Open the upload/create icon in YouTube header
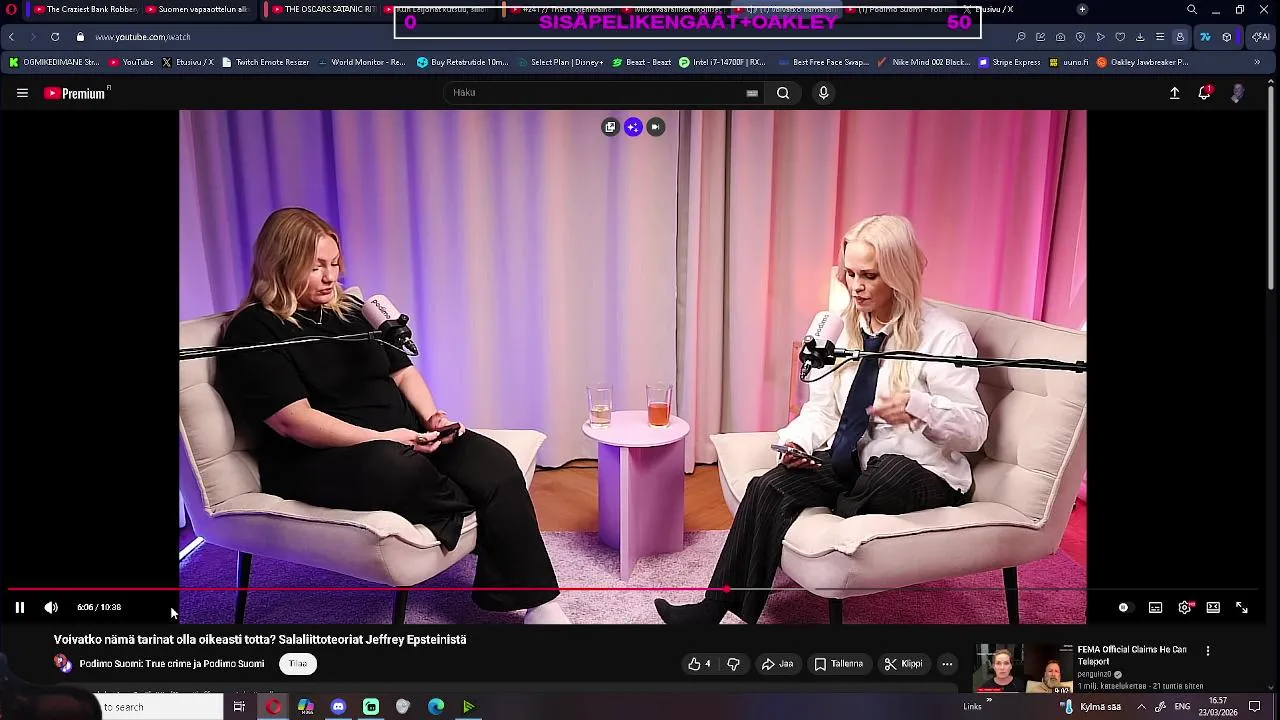 click(x=1175, y=93)
